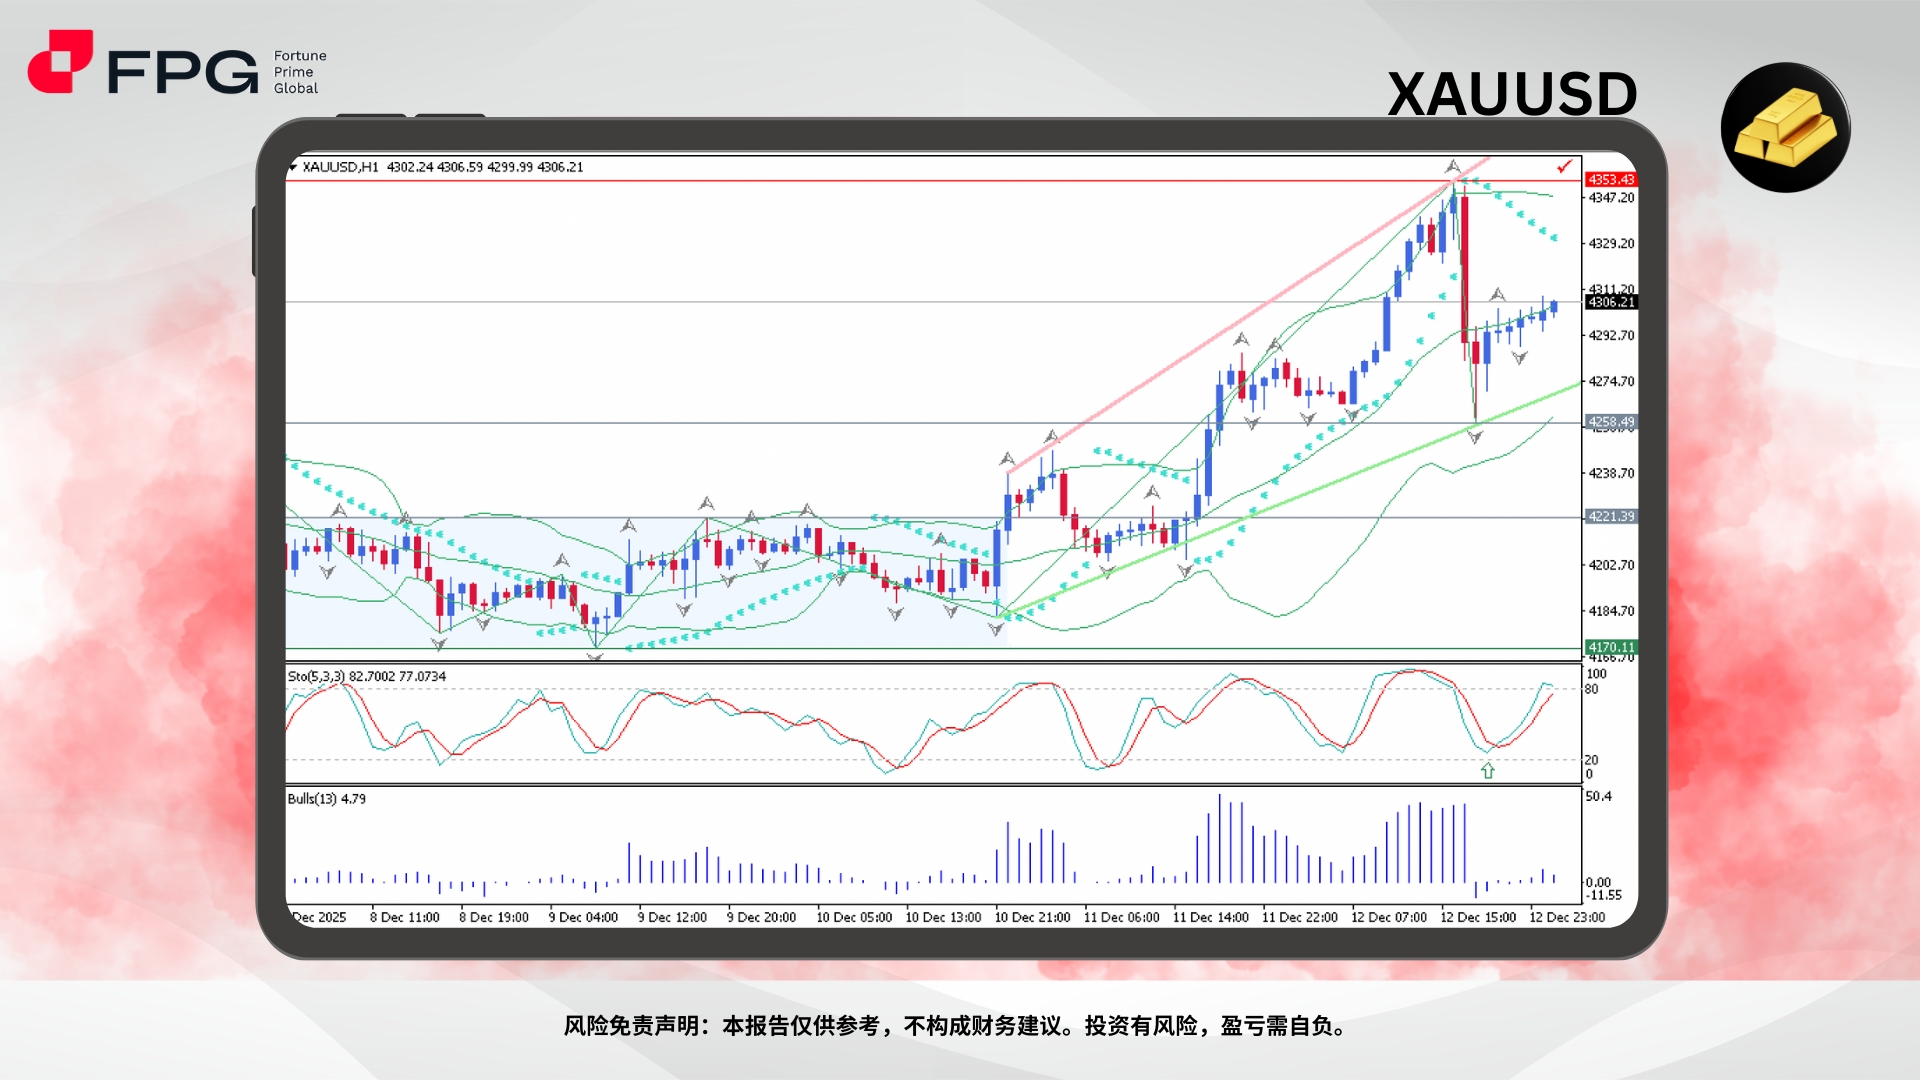
Task: Click the black triangle beside XAUUSD,H1 label
Action: (293, 167)
